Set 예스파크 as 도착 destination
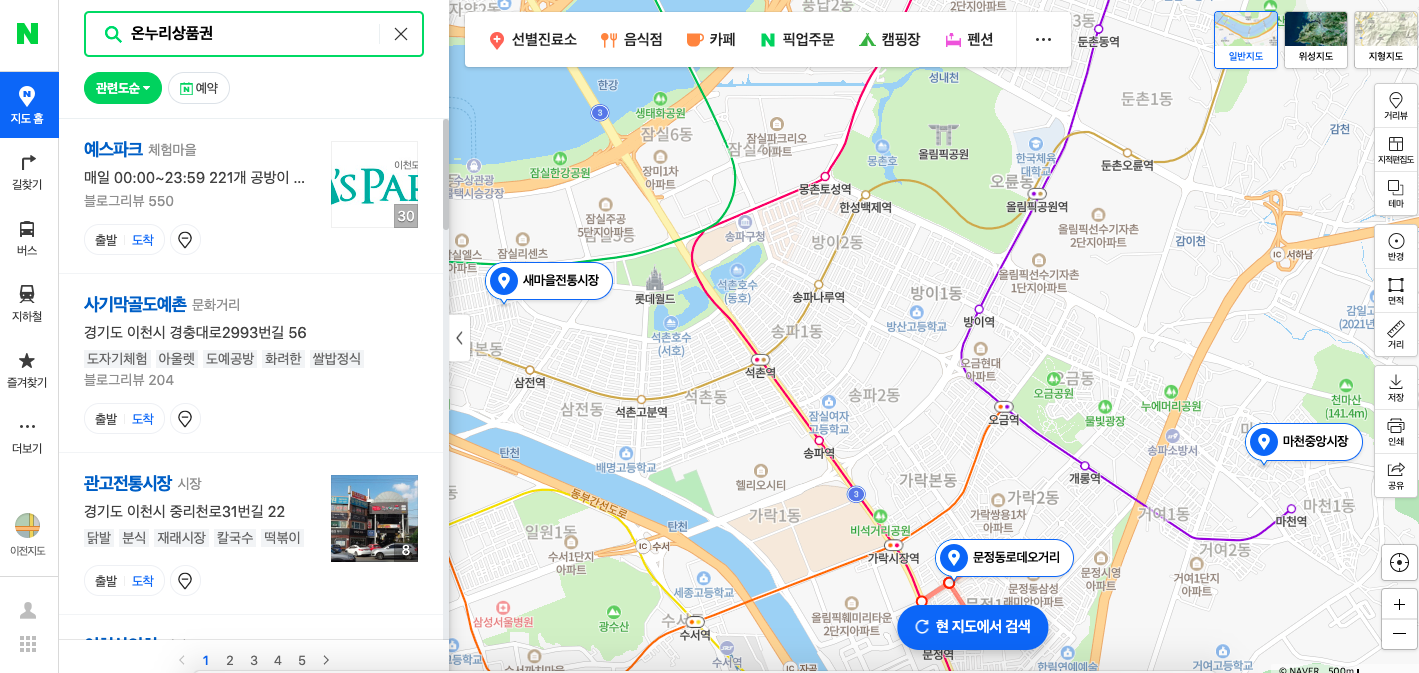 click(143, 240)
